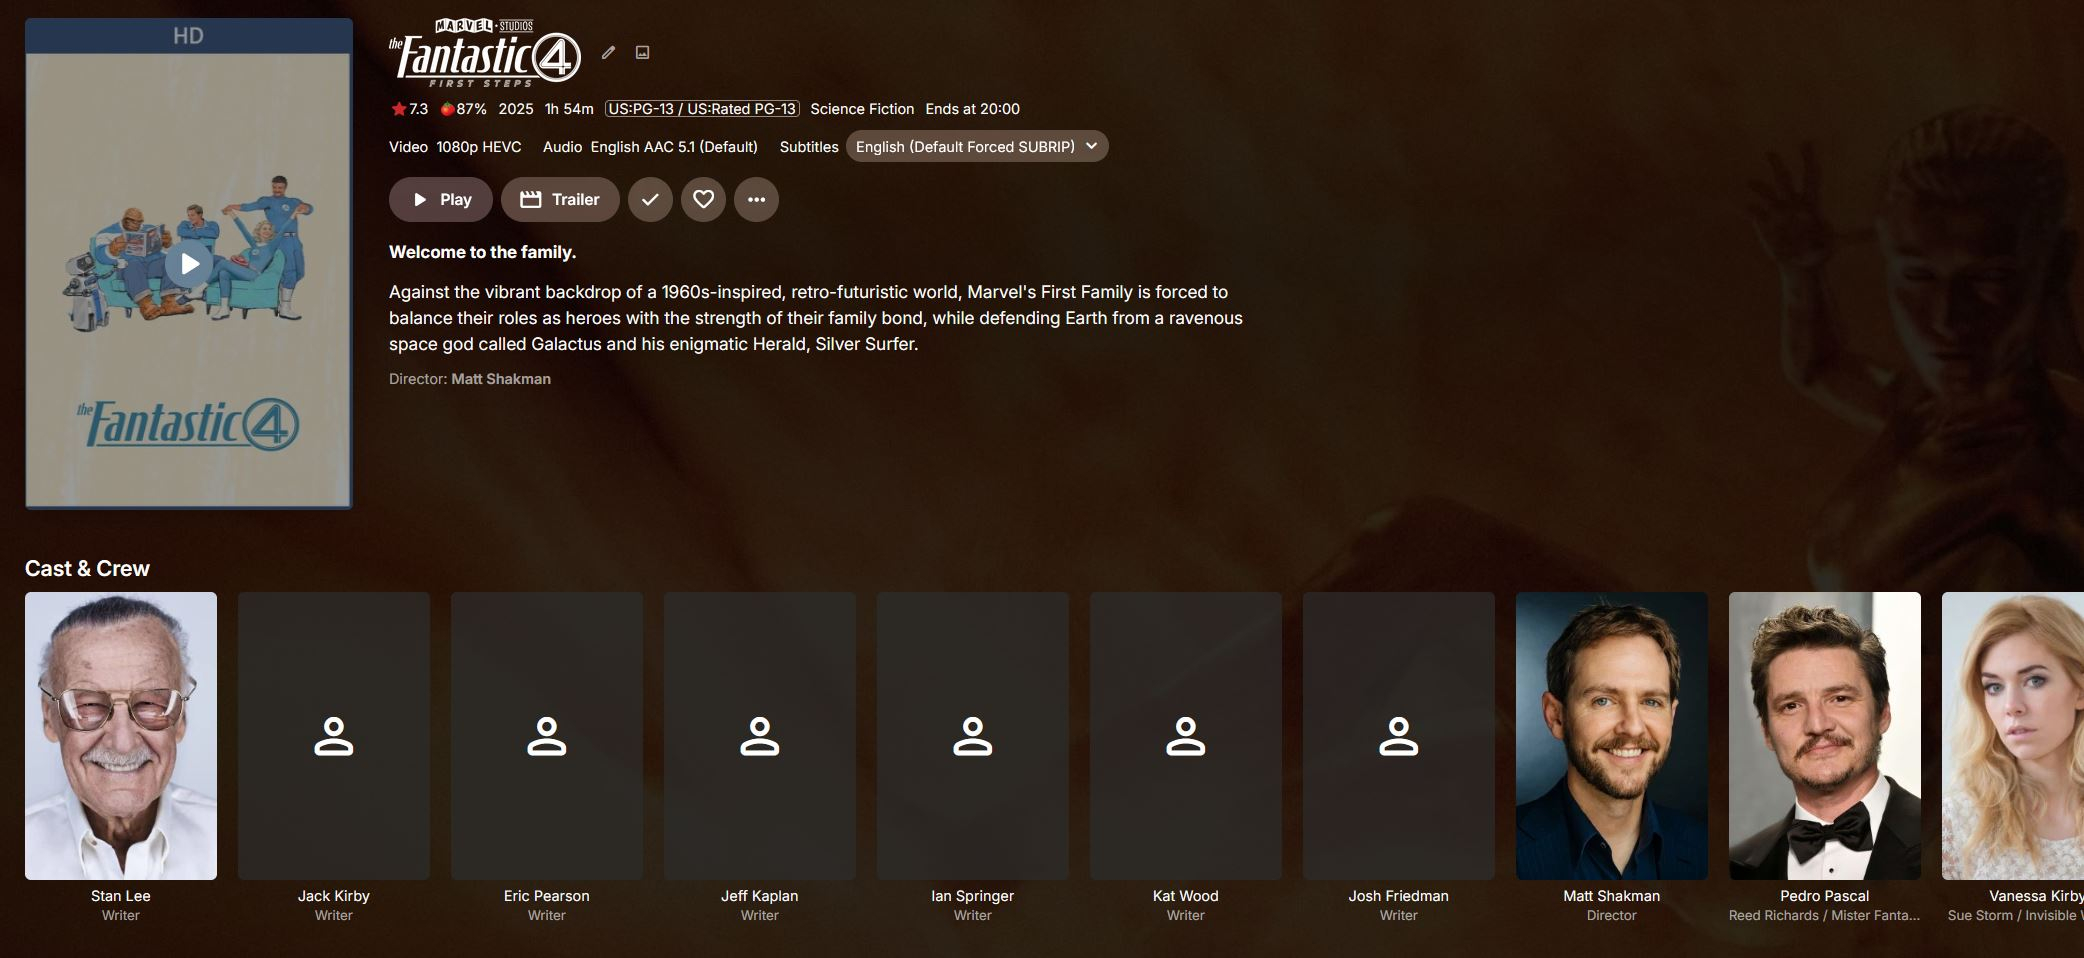Click the Ends at 20:00 text
The width and height of the screenshot is (2084, 958).
point(973,109)
